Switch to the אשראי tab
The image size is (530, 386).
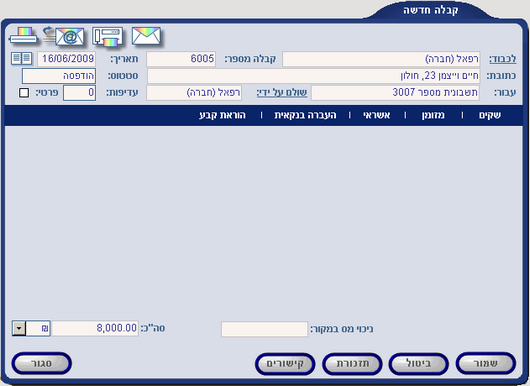(377, 115)
